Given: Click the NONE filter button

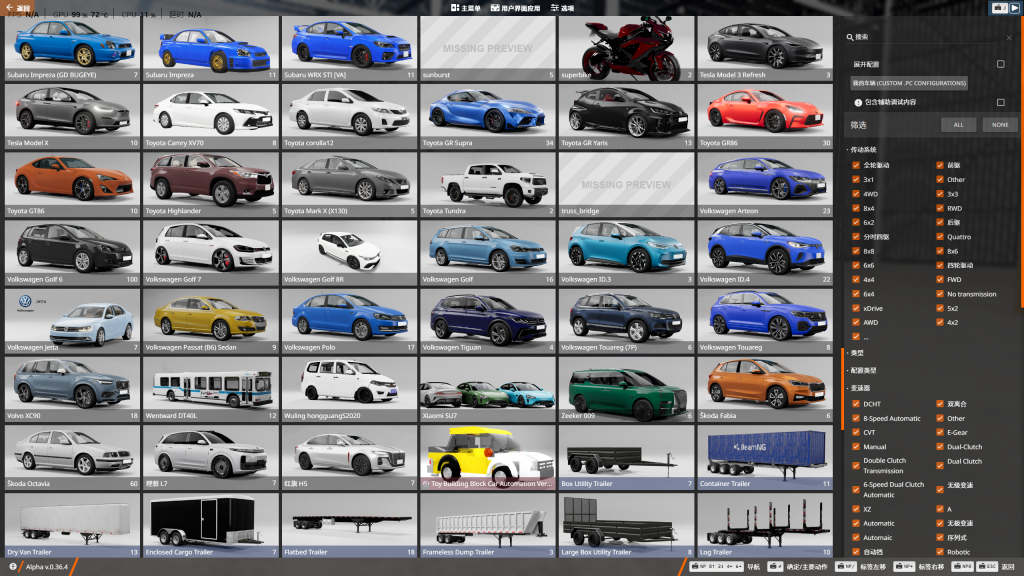Looking at the screenshot, I should [x=1000, y=125].
